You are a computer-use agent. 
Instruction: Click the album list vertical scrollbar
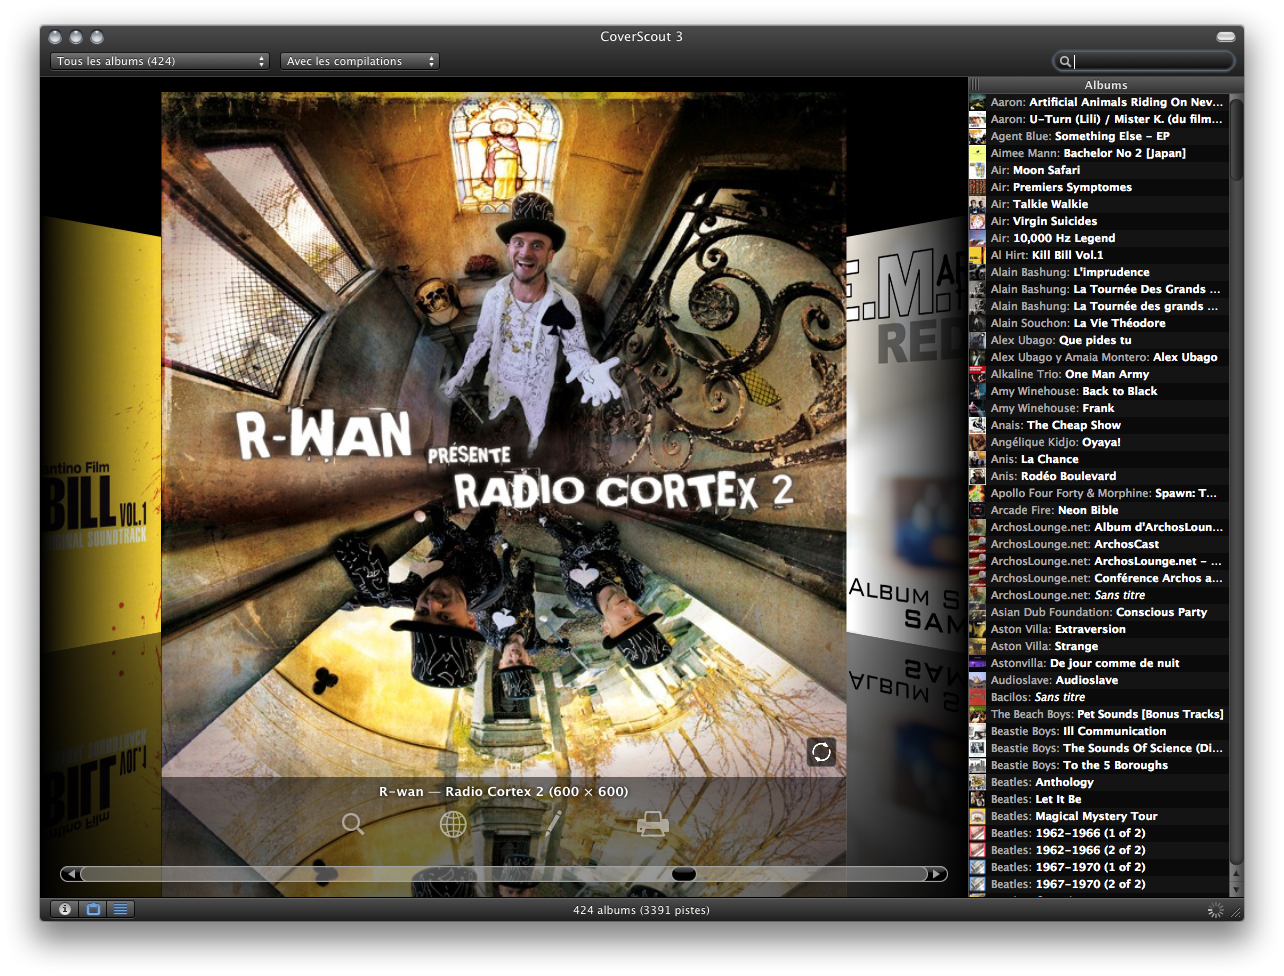click(1236, 140)
